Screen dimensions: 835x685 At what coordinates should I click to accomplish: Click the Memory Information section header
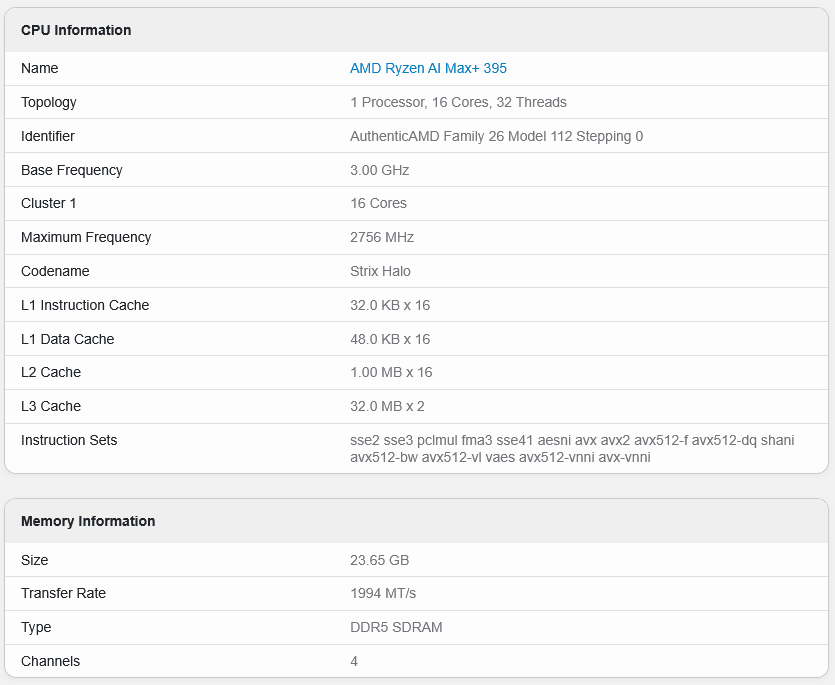point(88,521)
